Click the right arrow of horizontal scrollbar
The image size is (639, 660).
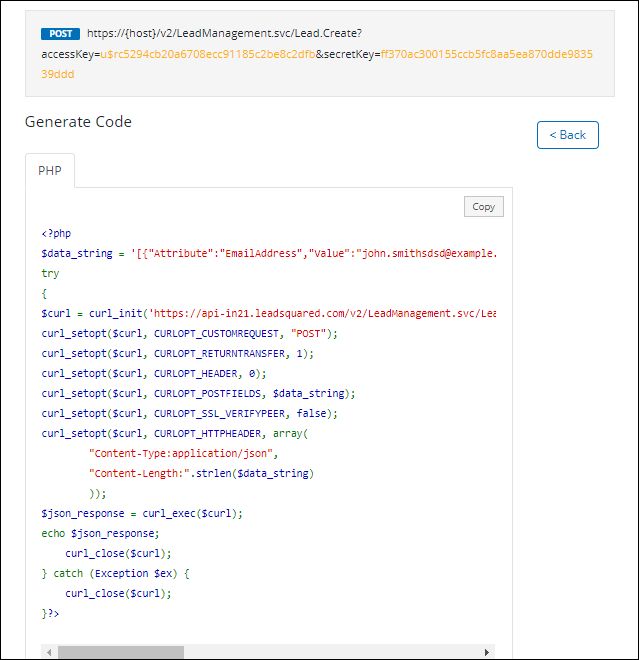click(487, 652)
